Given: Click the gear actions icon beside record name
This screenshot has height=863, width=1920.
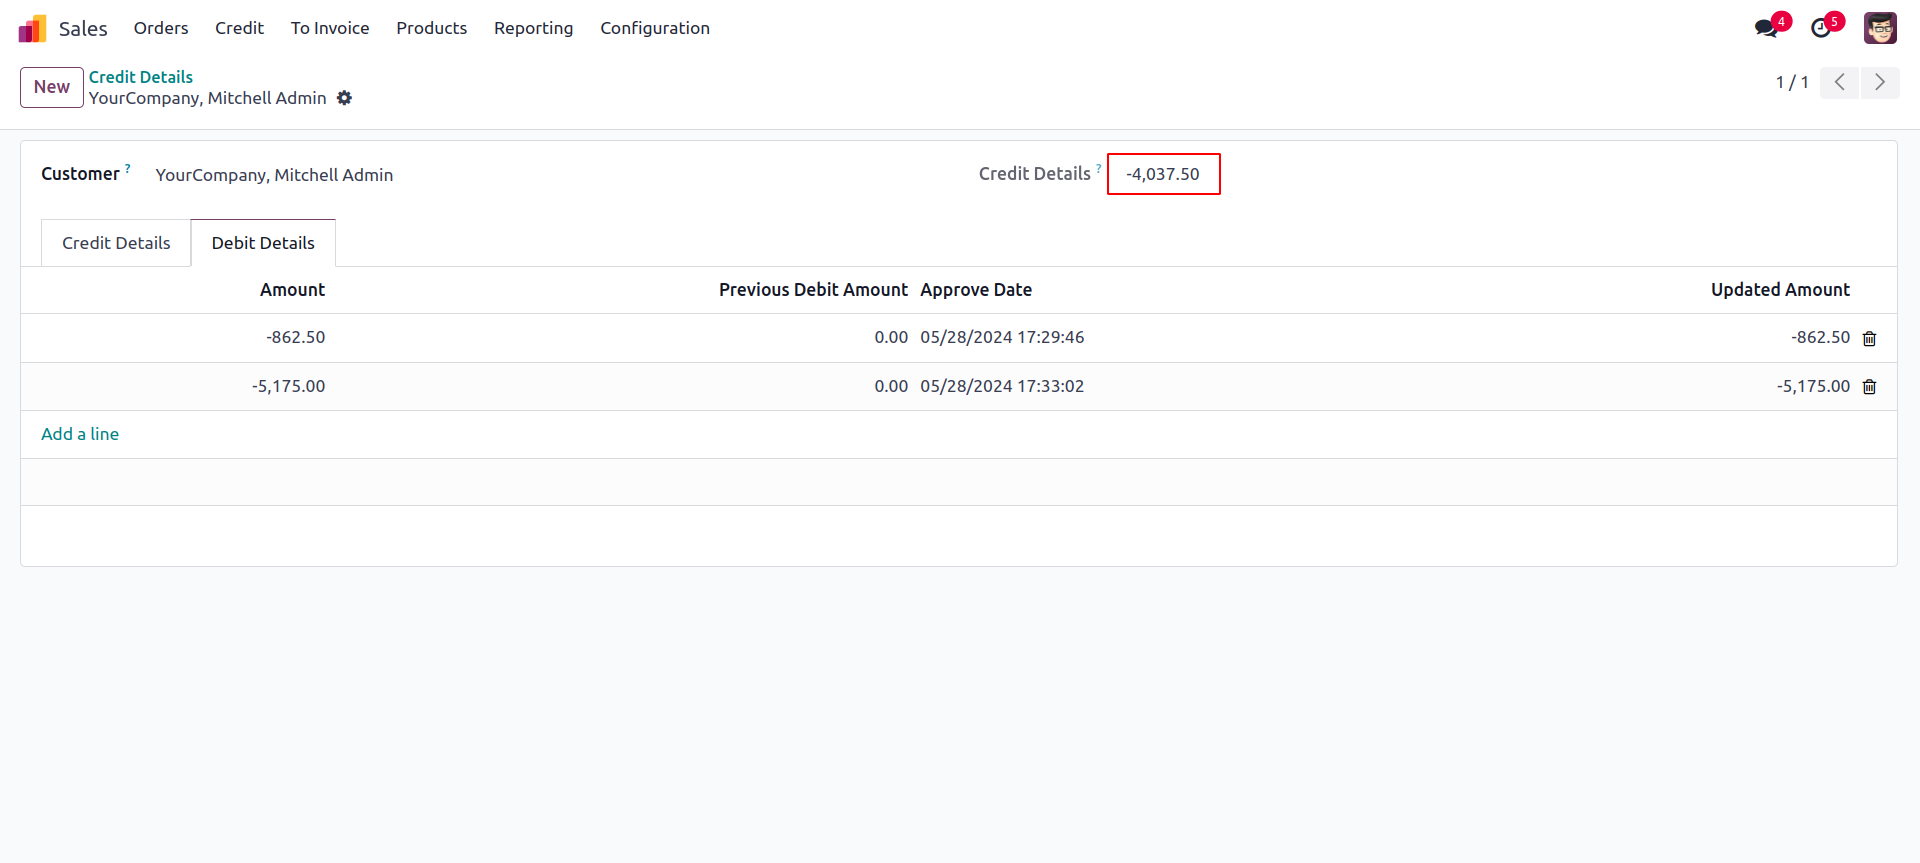Looking at the screenshot, I should pos(344,98).
